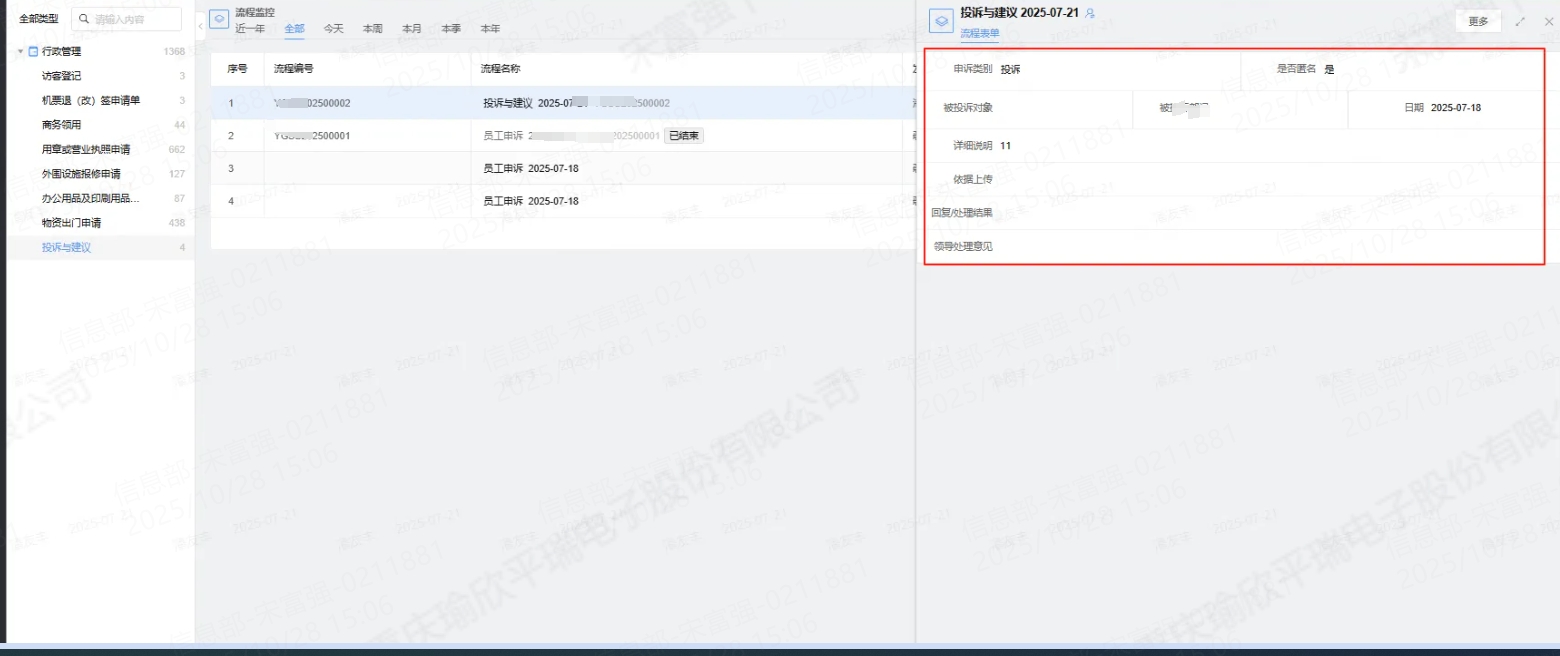Viewport: 1560px width, 656px height.
Task: Close the 投诉与建议 detail panel
Action: coord(1549,21)
